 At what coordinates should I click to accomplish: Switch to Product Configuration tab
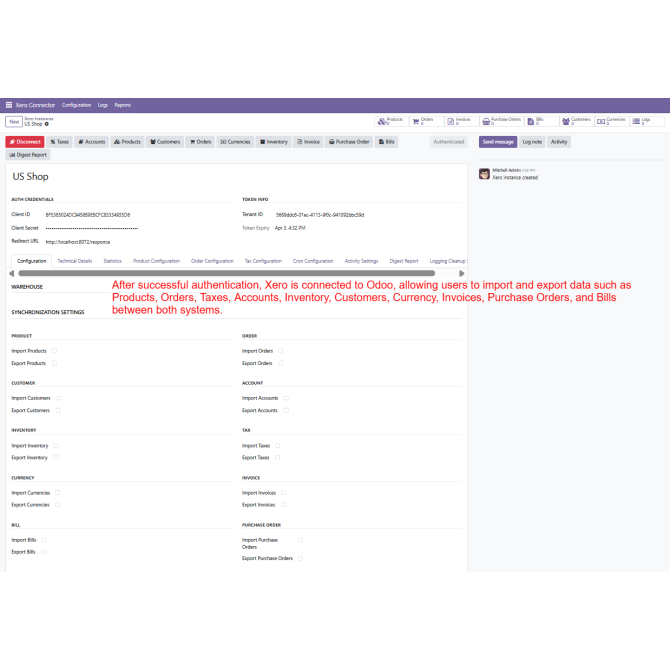[x=156, y=261]
